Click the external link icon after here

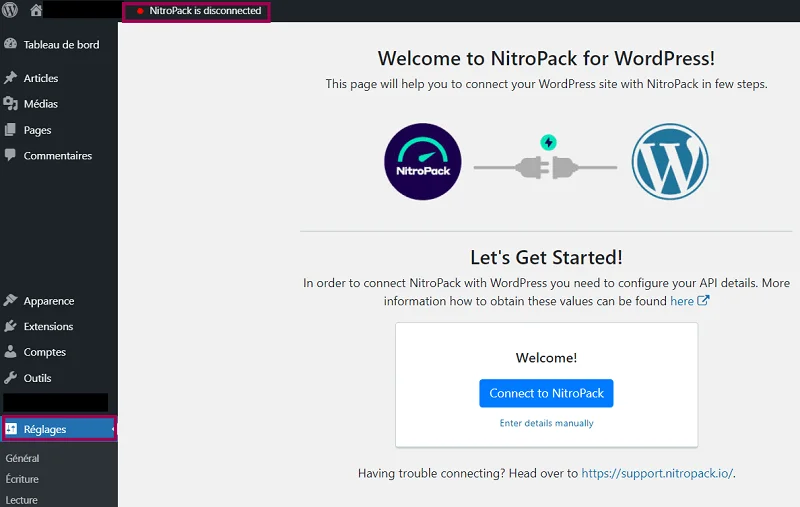pyautogui.click(x=703, y=300)
